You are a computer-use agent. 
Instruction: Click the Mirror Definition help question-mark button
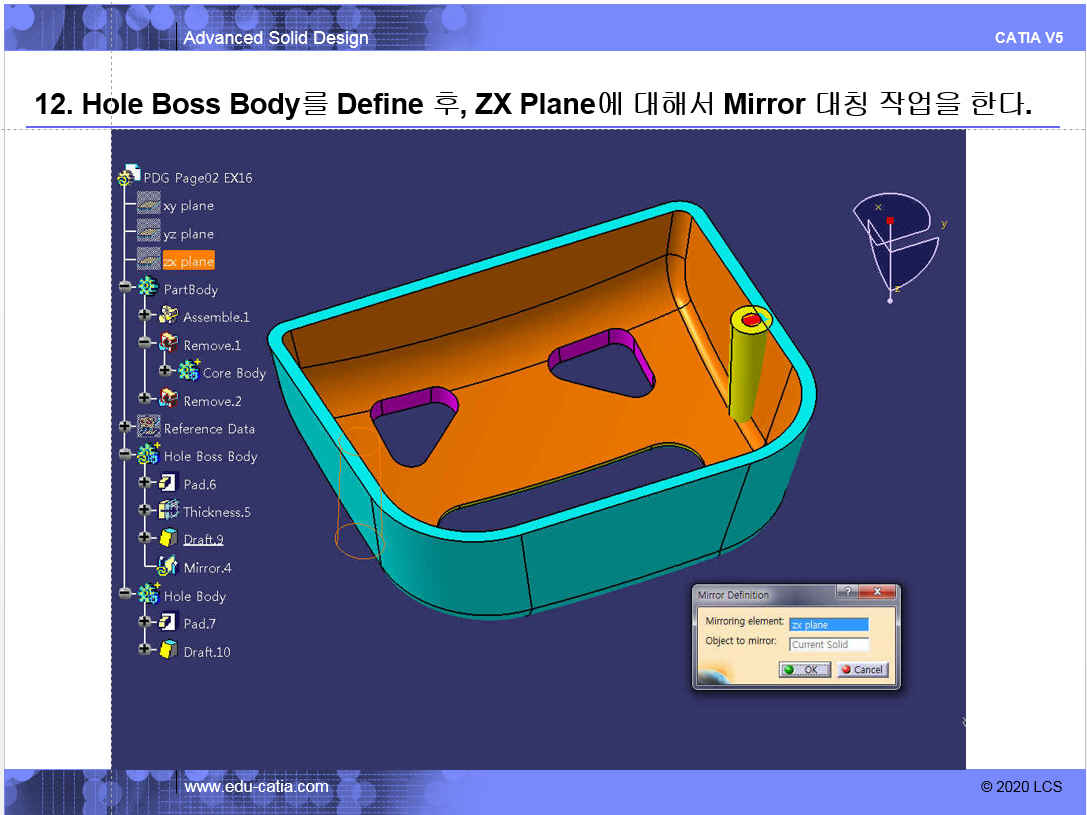click(x=848, y=593)
